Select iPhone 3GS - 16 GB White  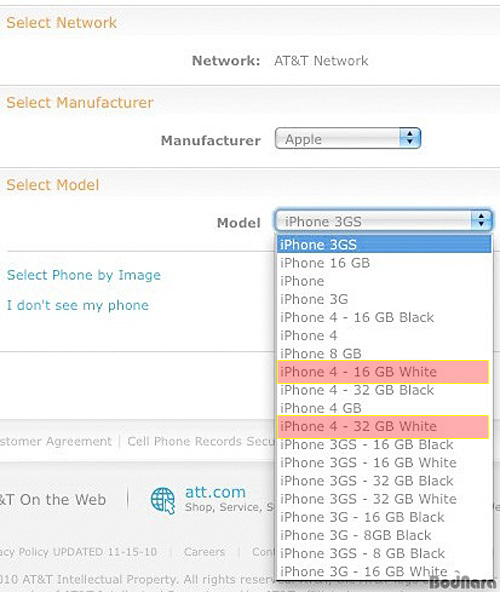384,462
